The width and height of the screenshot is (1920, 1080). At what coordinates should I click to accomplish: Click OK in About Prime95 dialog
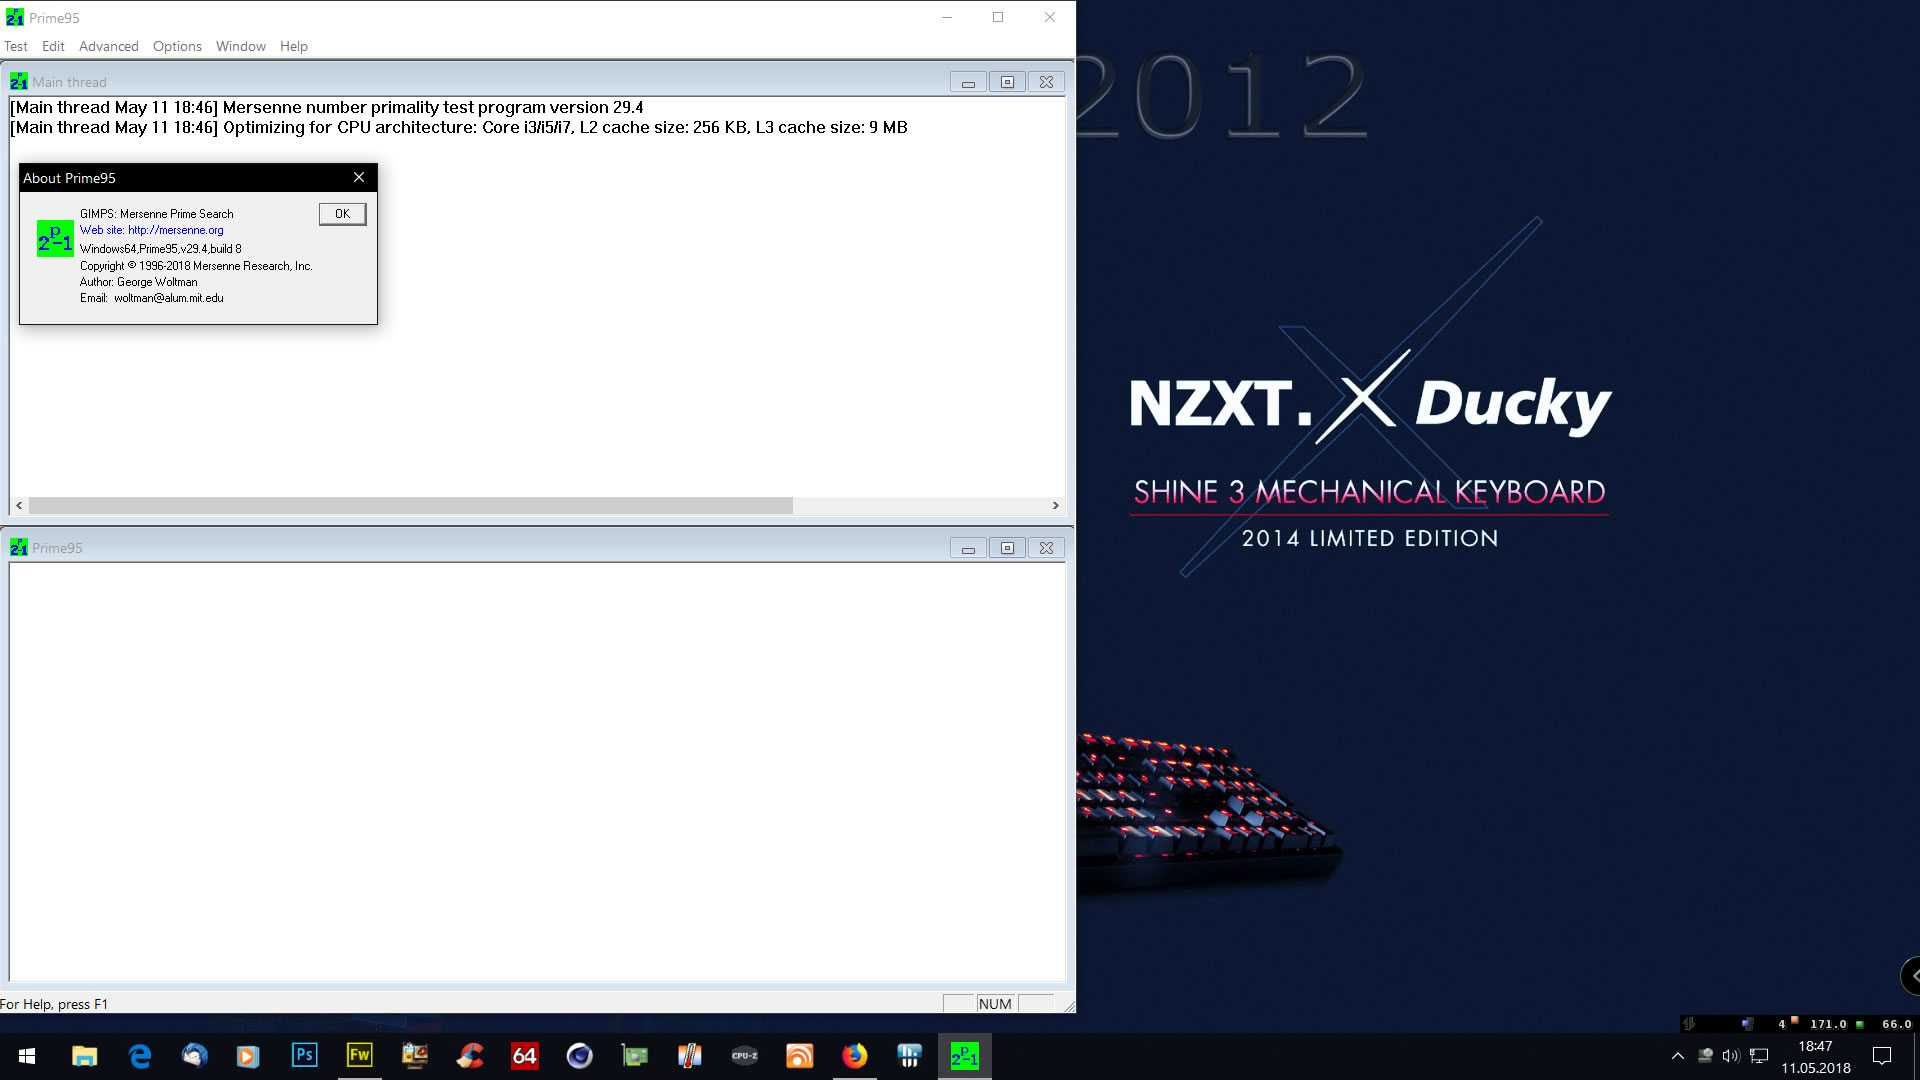pyautogui.click(x=342, y=214)
